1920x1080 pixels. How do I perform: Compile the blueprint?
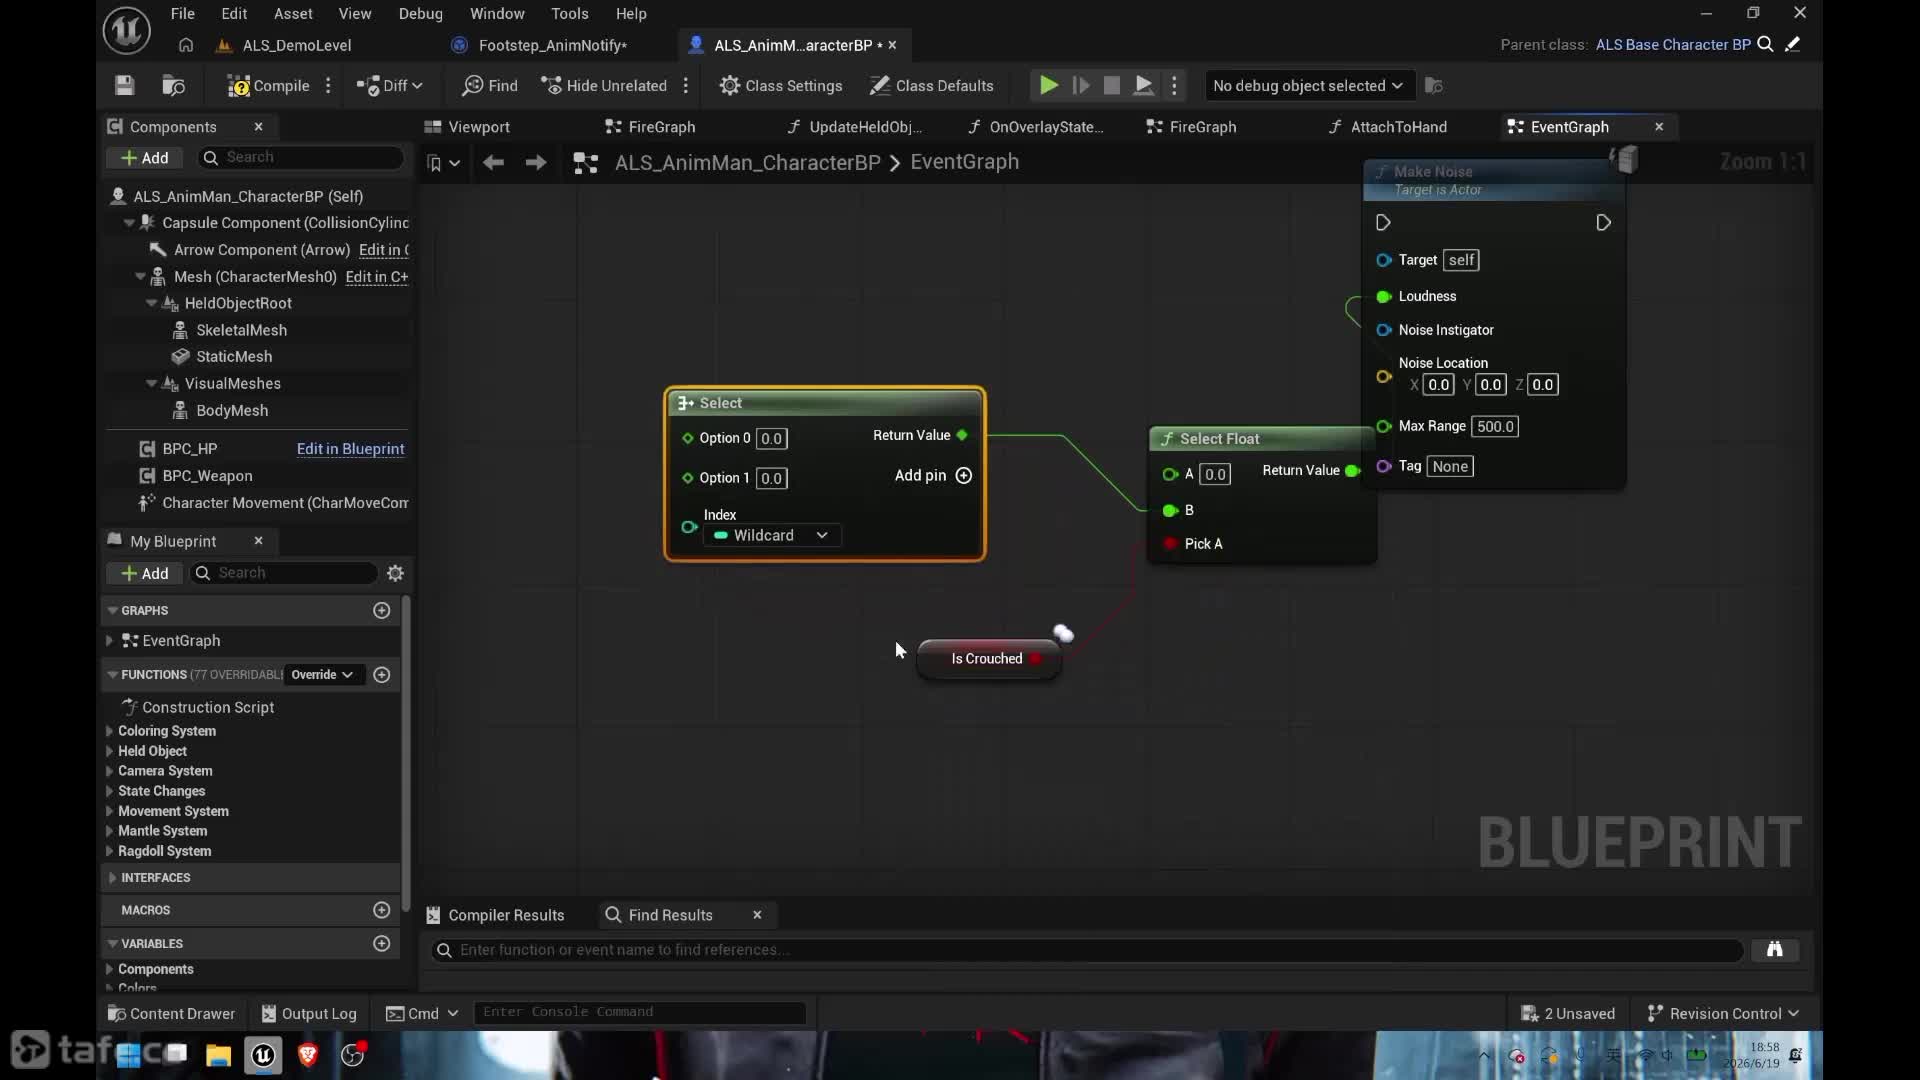click(x=268, y=86)
